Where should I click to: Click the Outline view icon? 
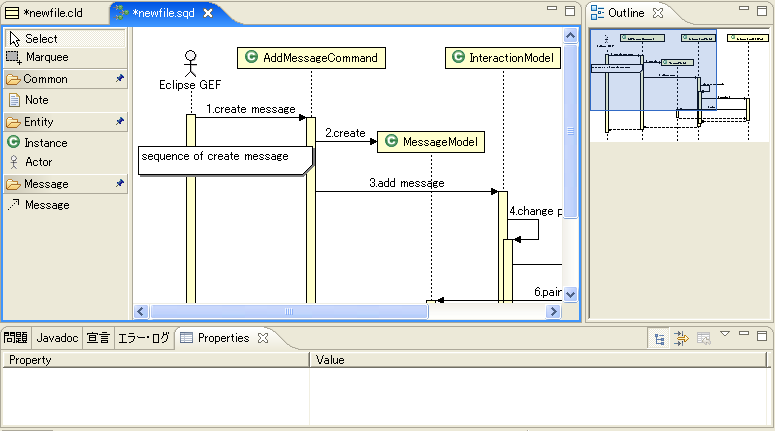597,13
